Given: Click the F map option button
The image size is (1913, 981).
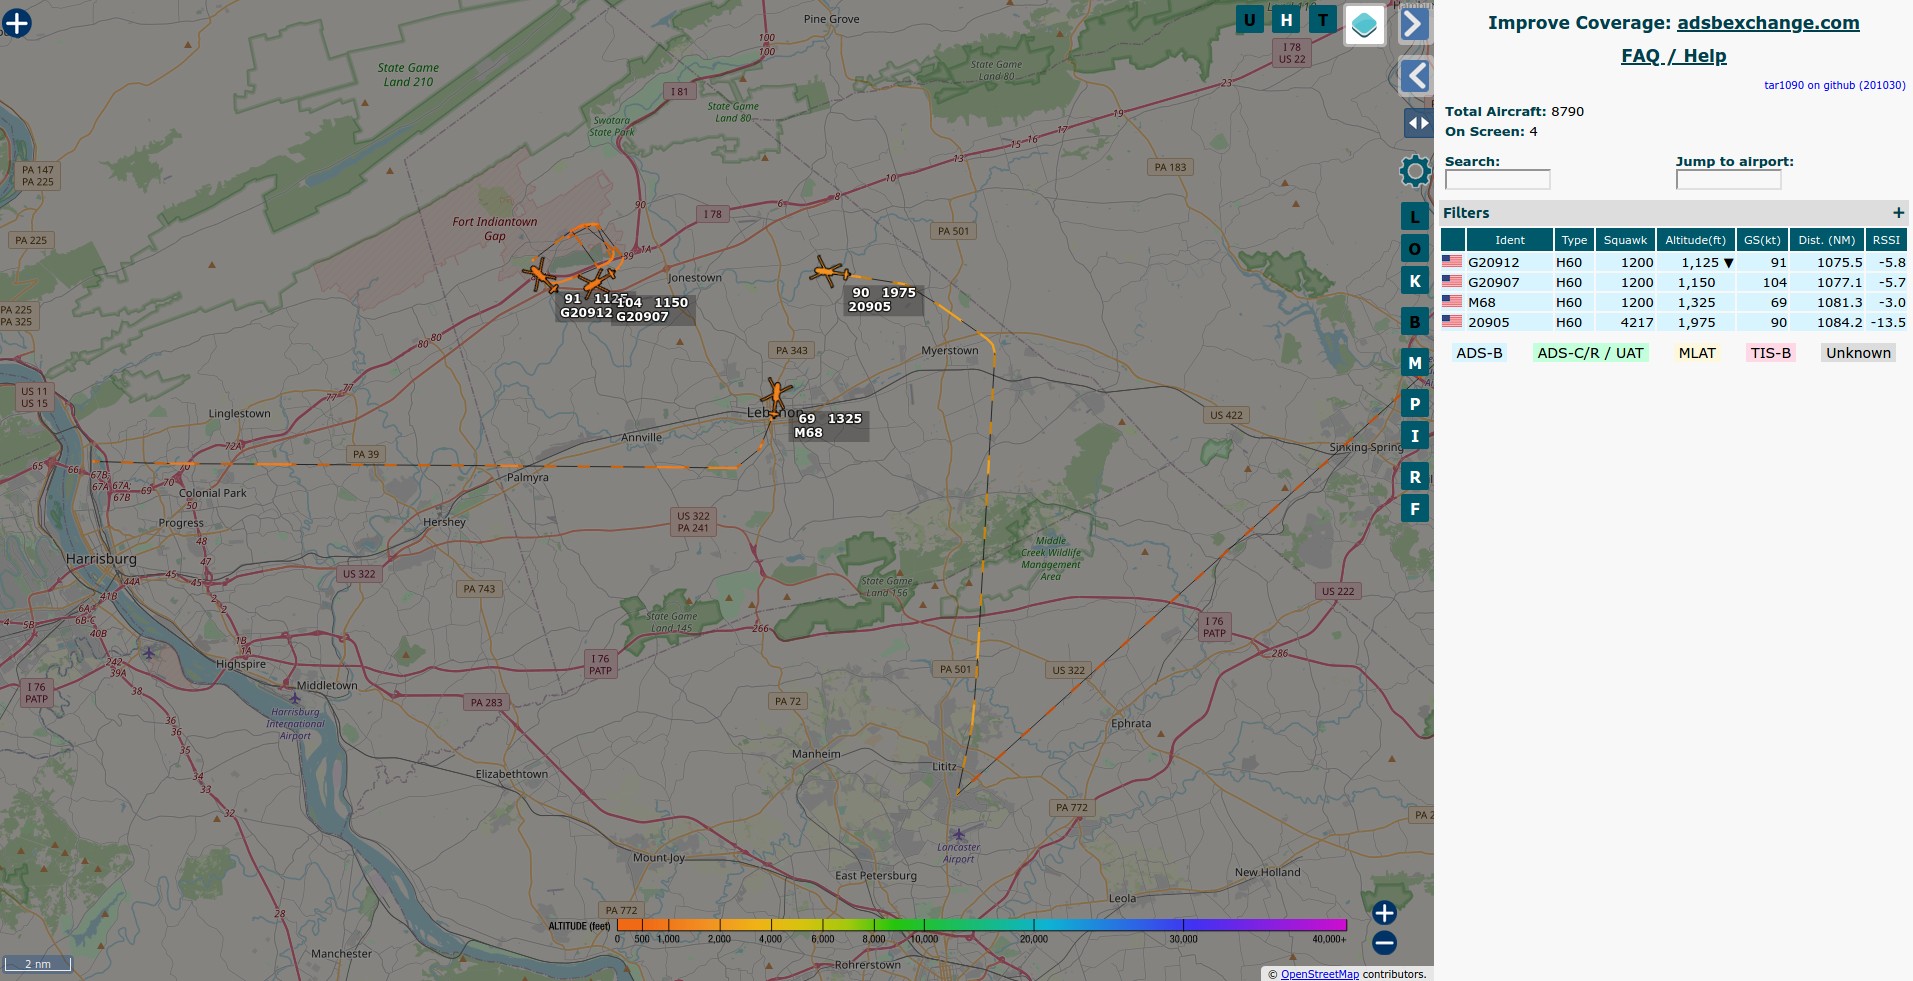Looking at the screenshot, I should click(1414, 509).
